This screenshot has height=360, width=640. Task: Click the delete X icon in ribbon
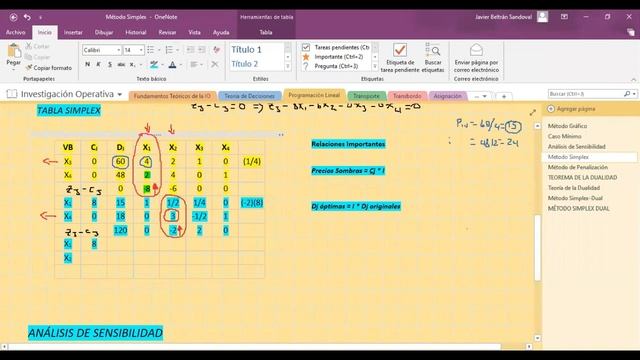point(215,64)
